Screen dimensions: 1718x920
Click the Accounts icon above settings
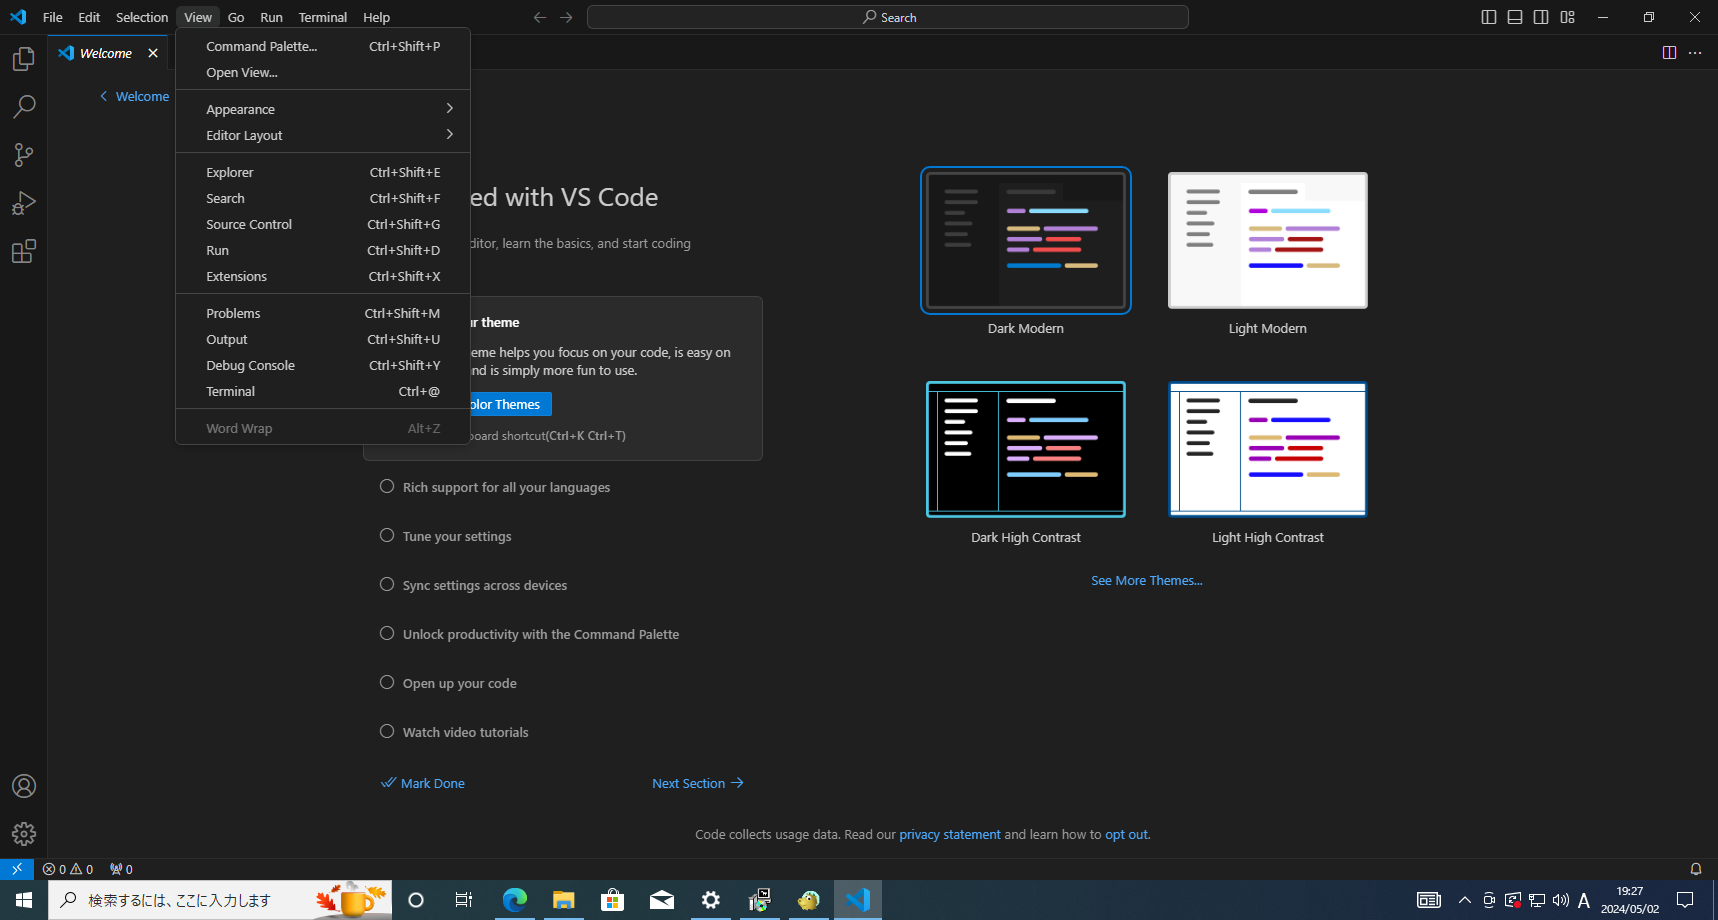pyautogui.click(x=23, y=786)
